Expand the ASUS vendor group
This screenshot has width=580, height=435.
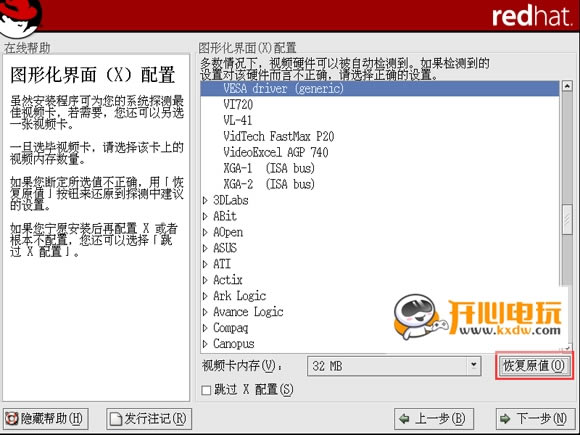[205, 248]
